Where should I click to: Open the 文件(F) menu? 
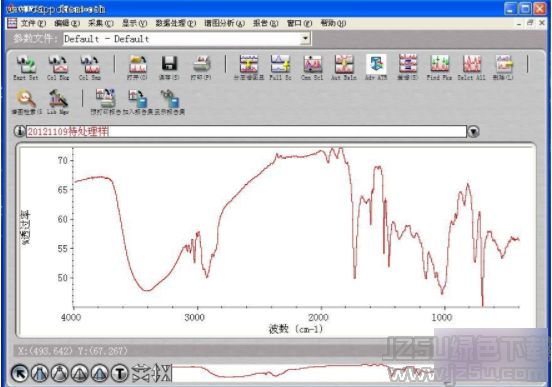pyautogui.click(x=33, y=23)
